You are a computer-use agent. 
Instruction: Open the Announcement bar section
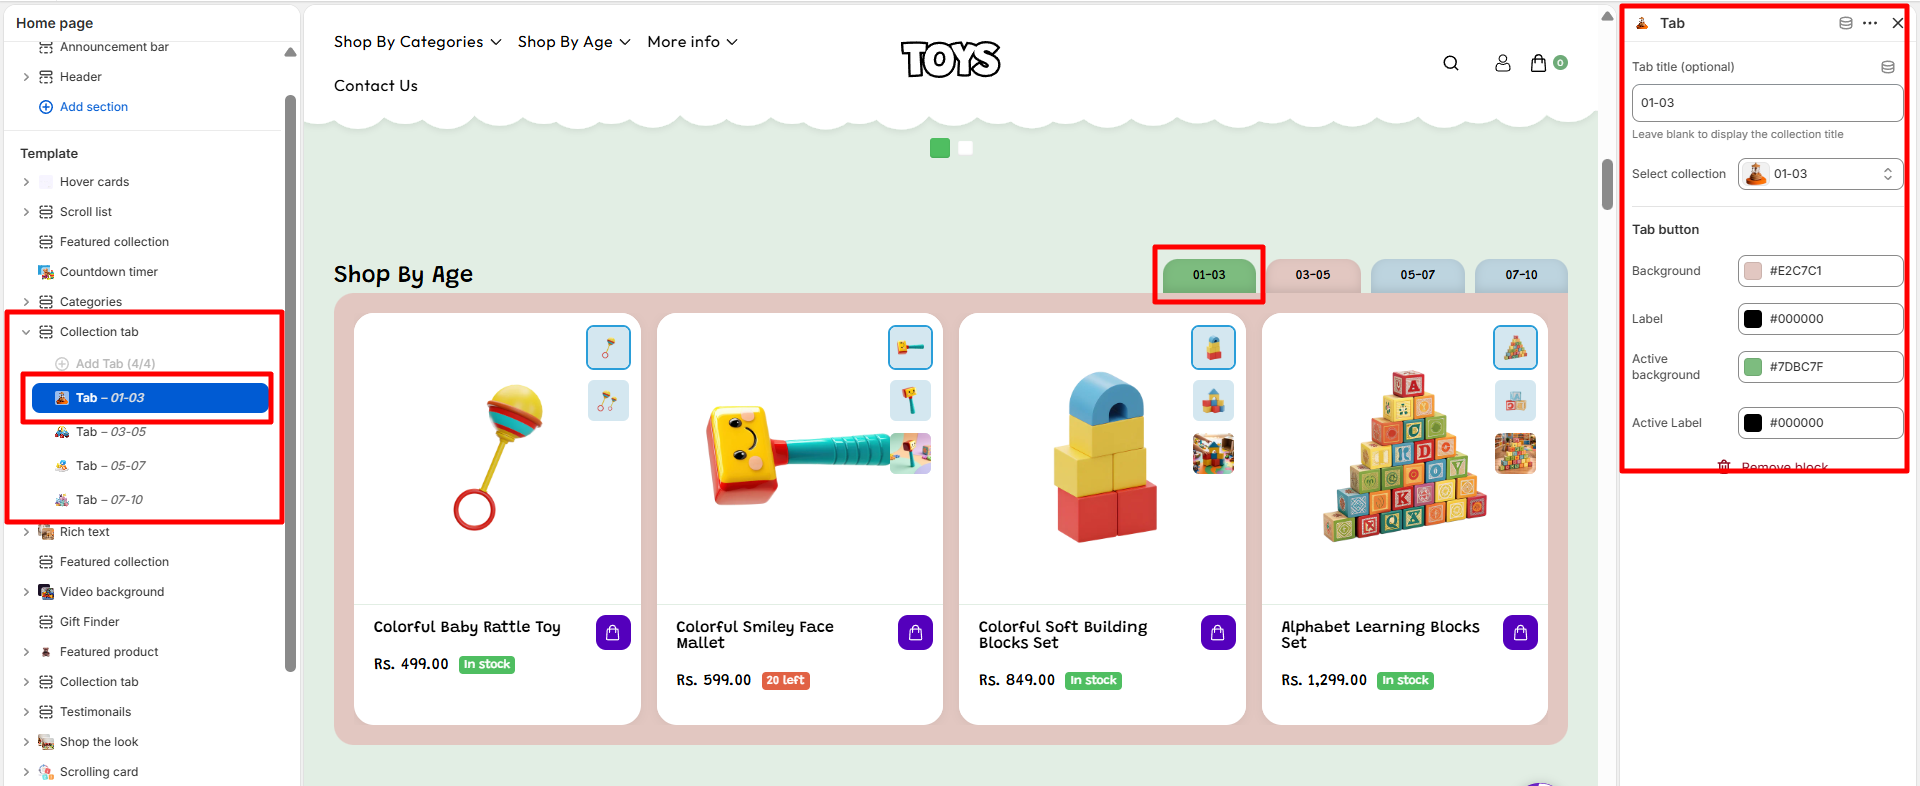coord(114,47)
